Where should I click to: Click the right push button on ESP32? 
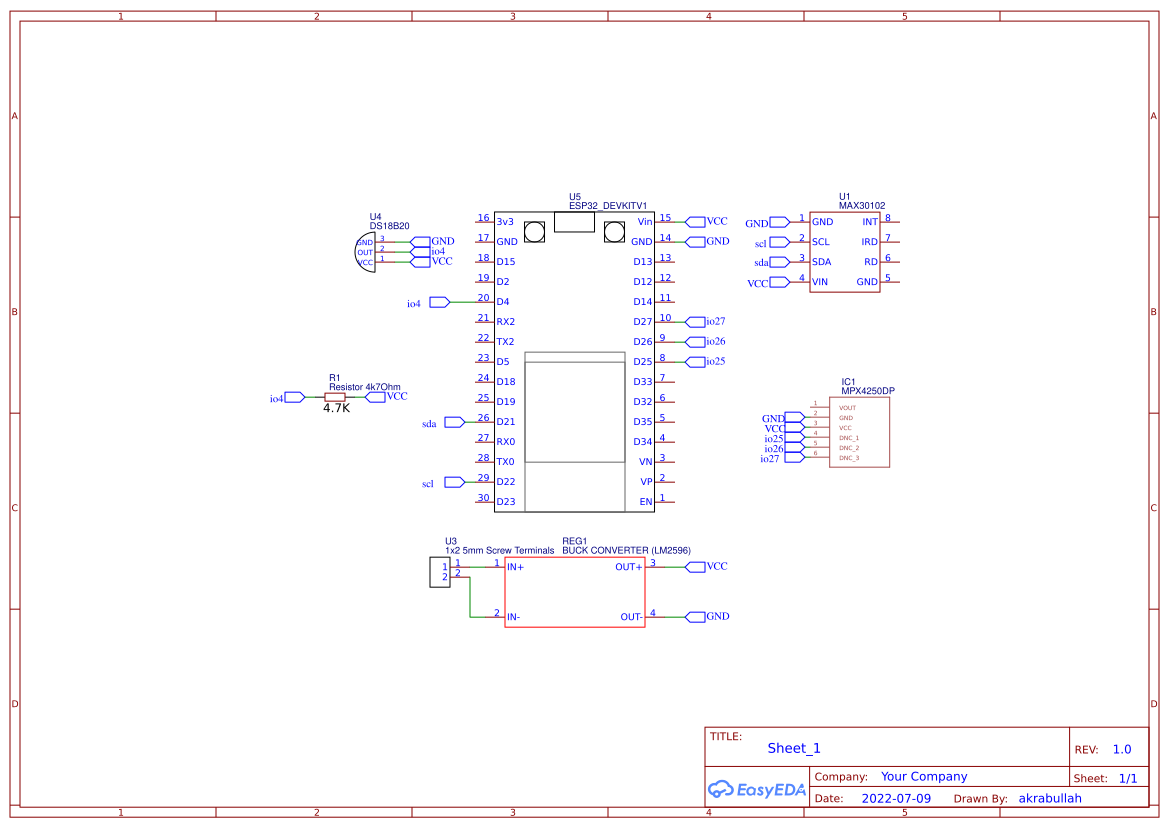(614, 233)
